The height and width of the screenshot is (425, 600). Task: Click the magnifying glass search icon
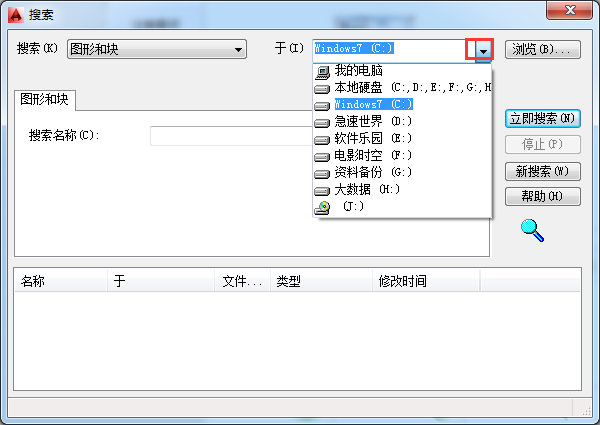[x=532, y=231]
